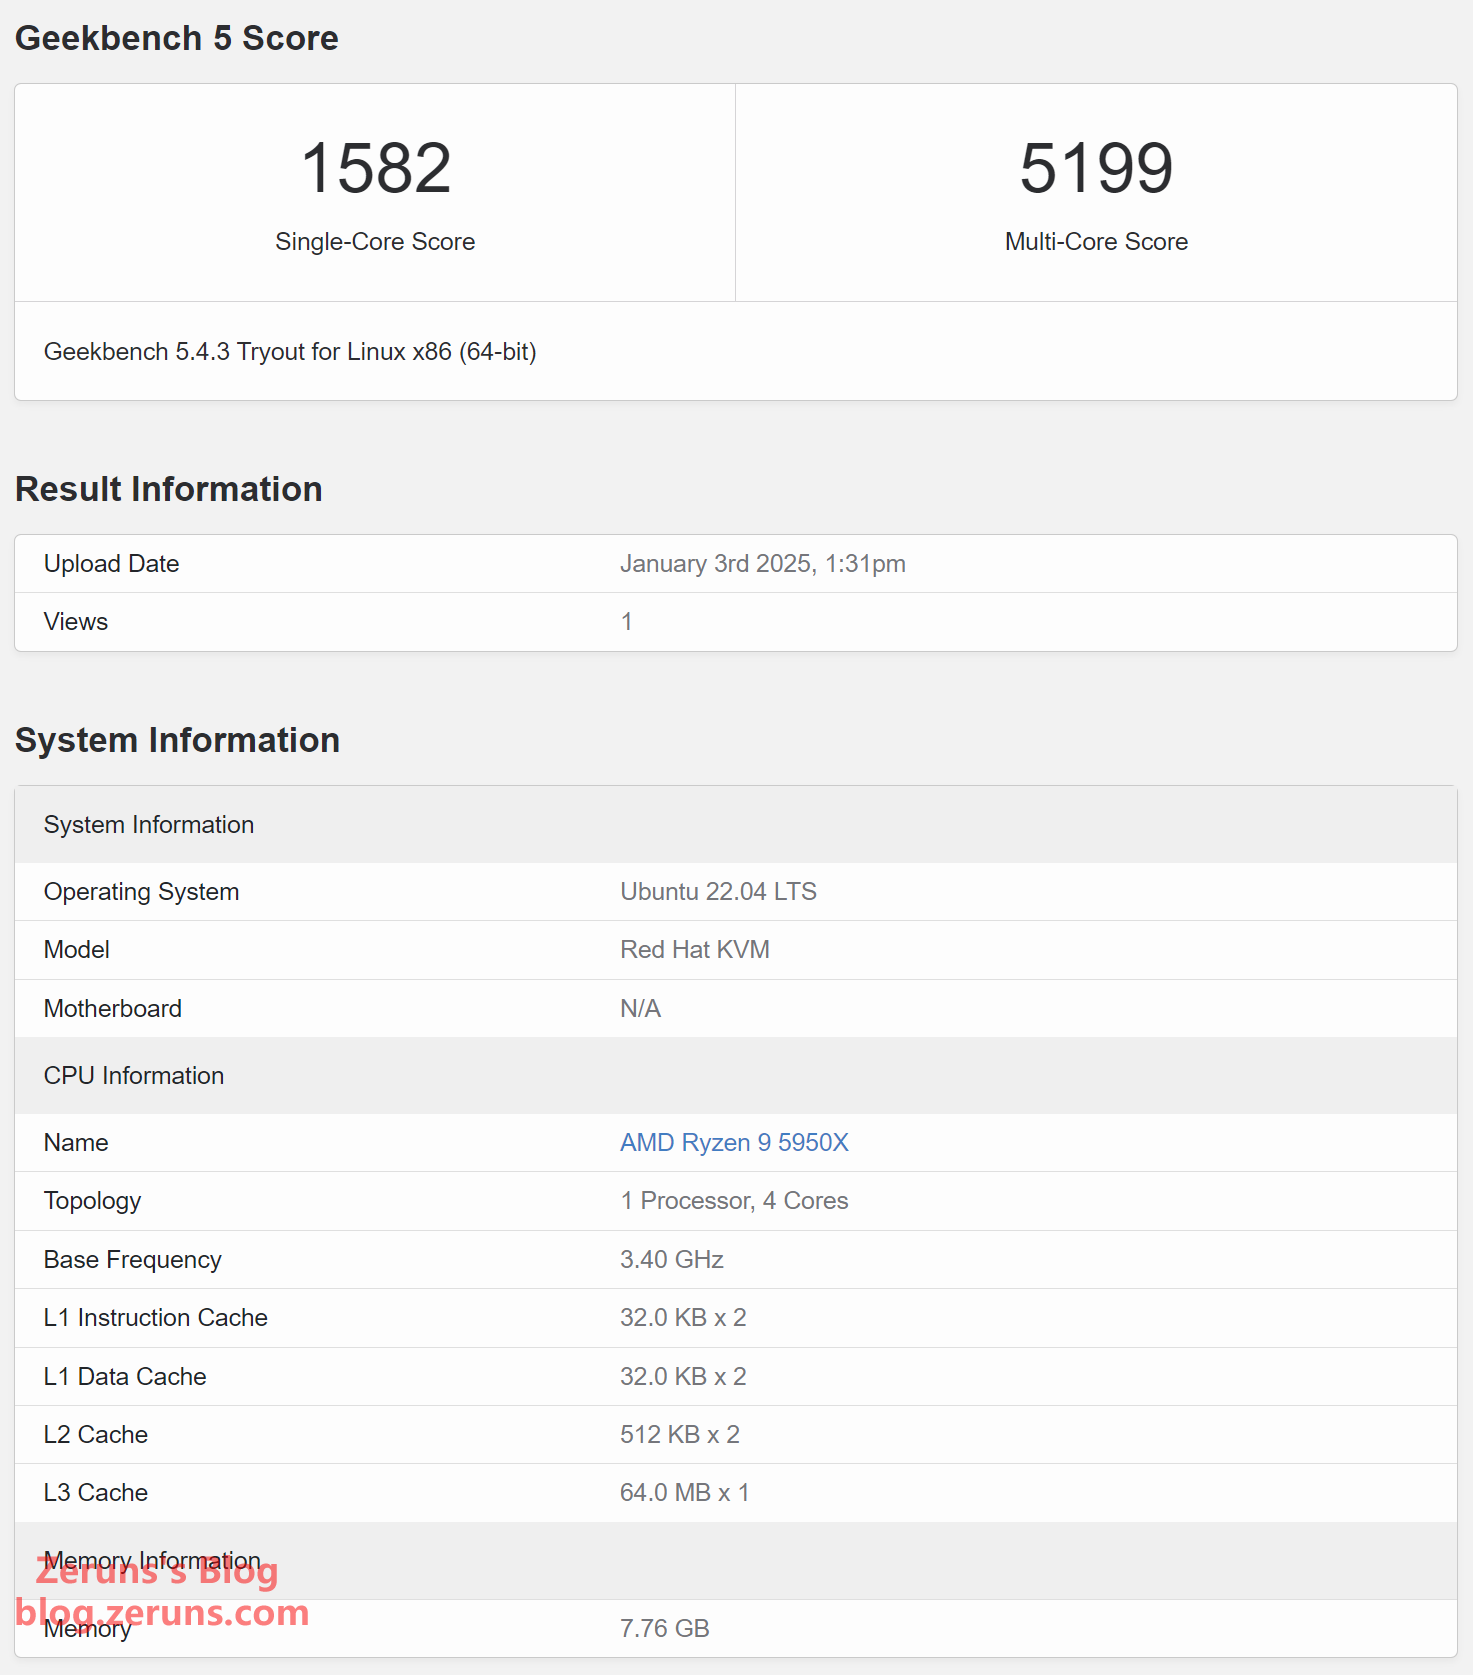1473x1675 pixels.
Task: Select the Result Information heading
Action: (x=168, y=489)
